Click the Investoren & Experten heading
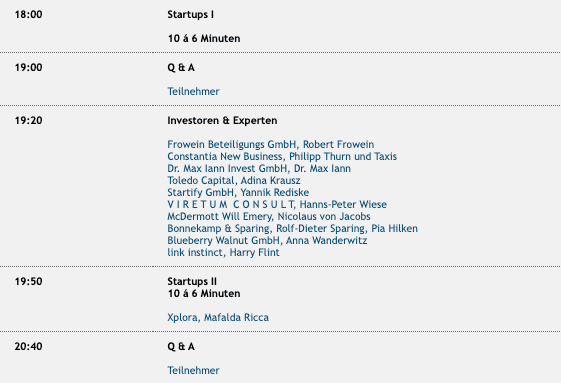This screenshot has width=561, height=383. click(222, 121)
